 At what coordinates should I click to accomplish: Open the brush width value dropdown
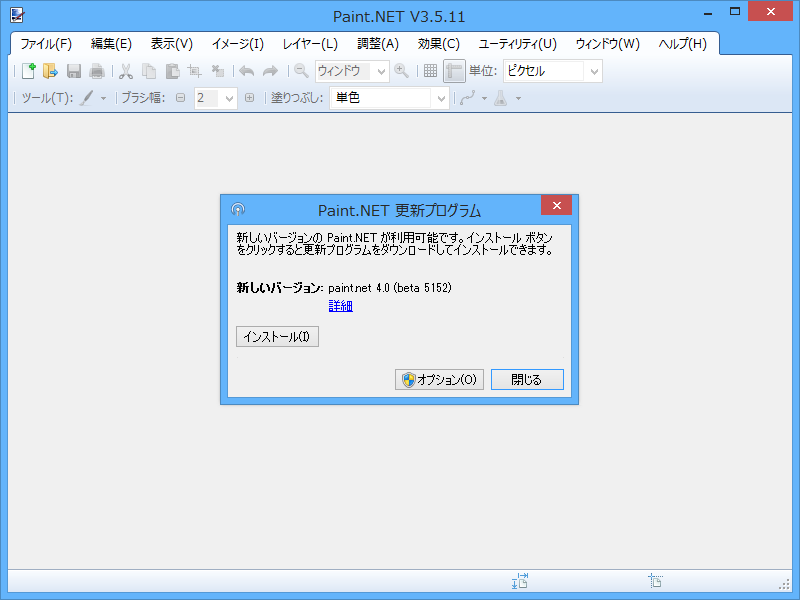(x=229, y=98)
